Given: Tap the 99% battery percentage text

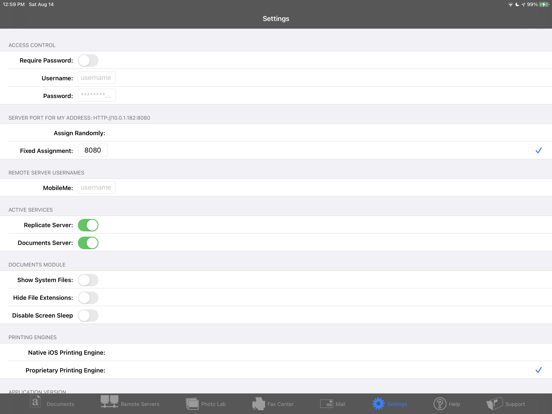Looking at the screenshot, I should coord(532,5).
